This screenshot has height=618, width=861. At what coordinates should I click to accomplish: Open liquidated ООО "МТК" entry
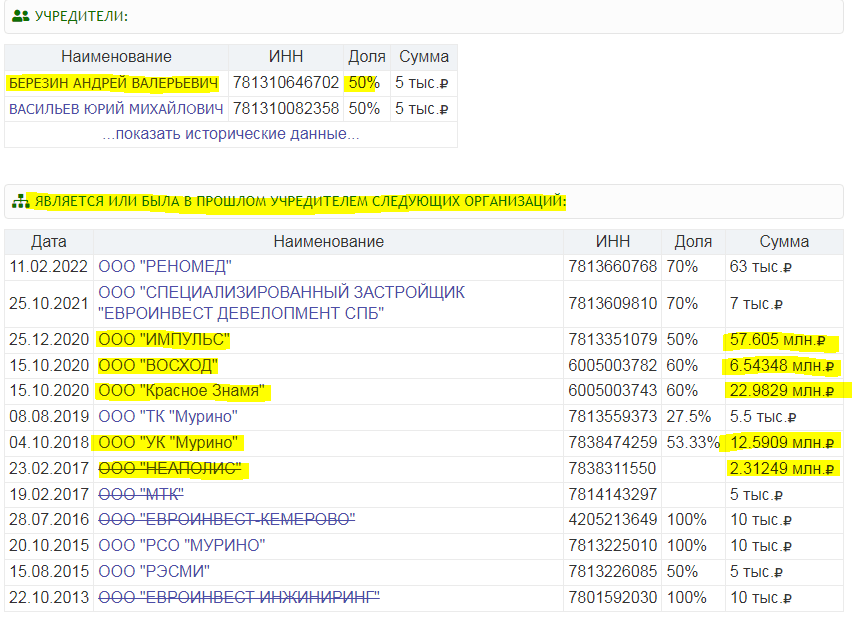(141, 494)
